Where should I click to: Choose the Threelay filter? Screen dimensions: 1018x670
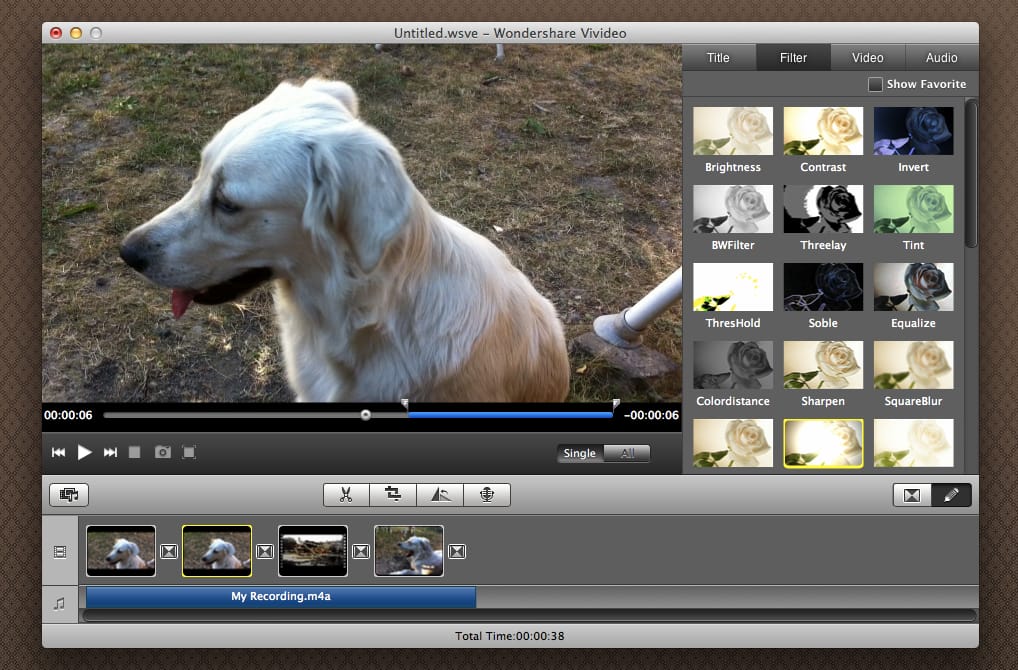click(823, 209)
